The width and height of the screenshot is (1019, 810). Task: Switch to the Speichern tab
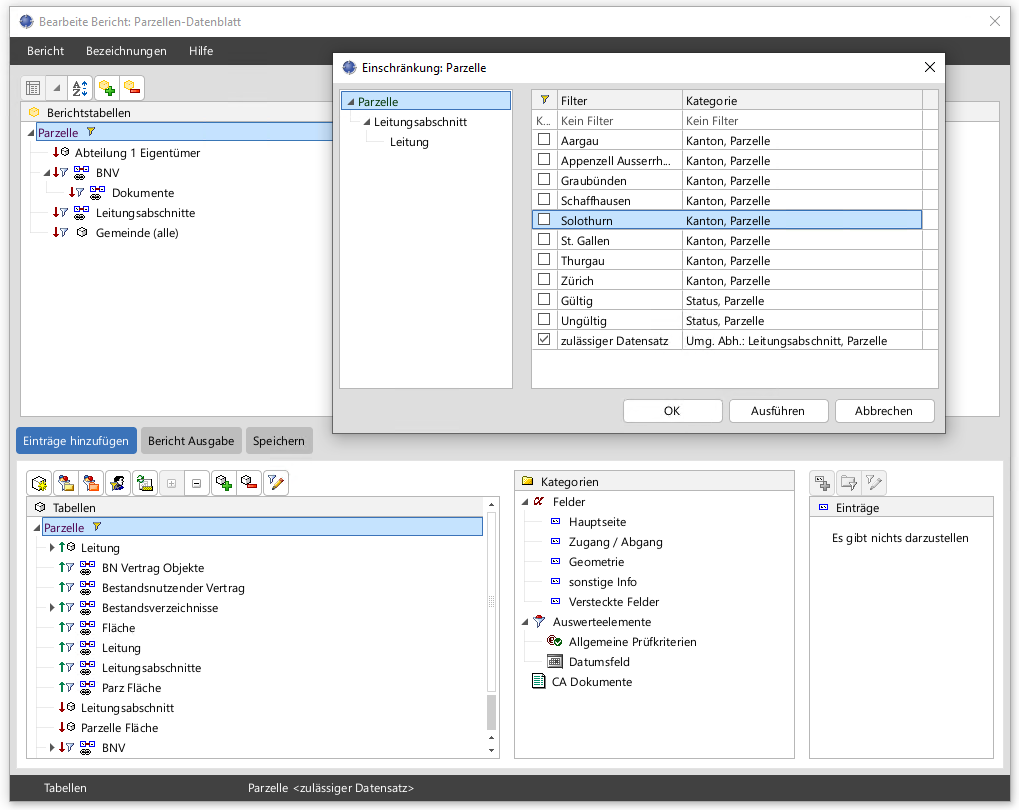[x=279, y=441]
